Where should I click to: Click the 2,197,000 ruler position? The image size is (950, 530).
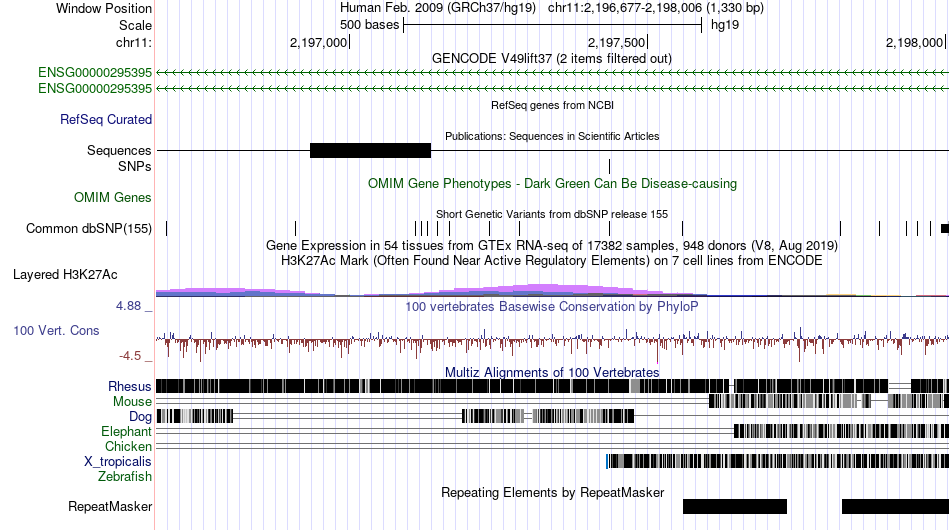click(x=319, y=42)
